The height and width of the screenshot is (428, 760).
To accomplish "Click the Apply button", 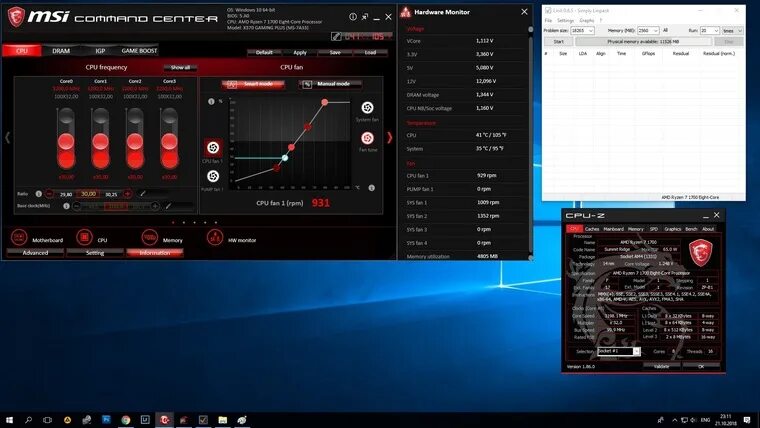I will point(300,52).
